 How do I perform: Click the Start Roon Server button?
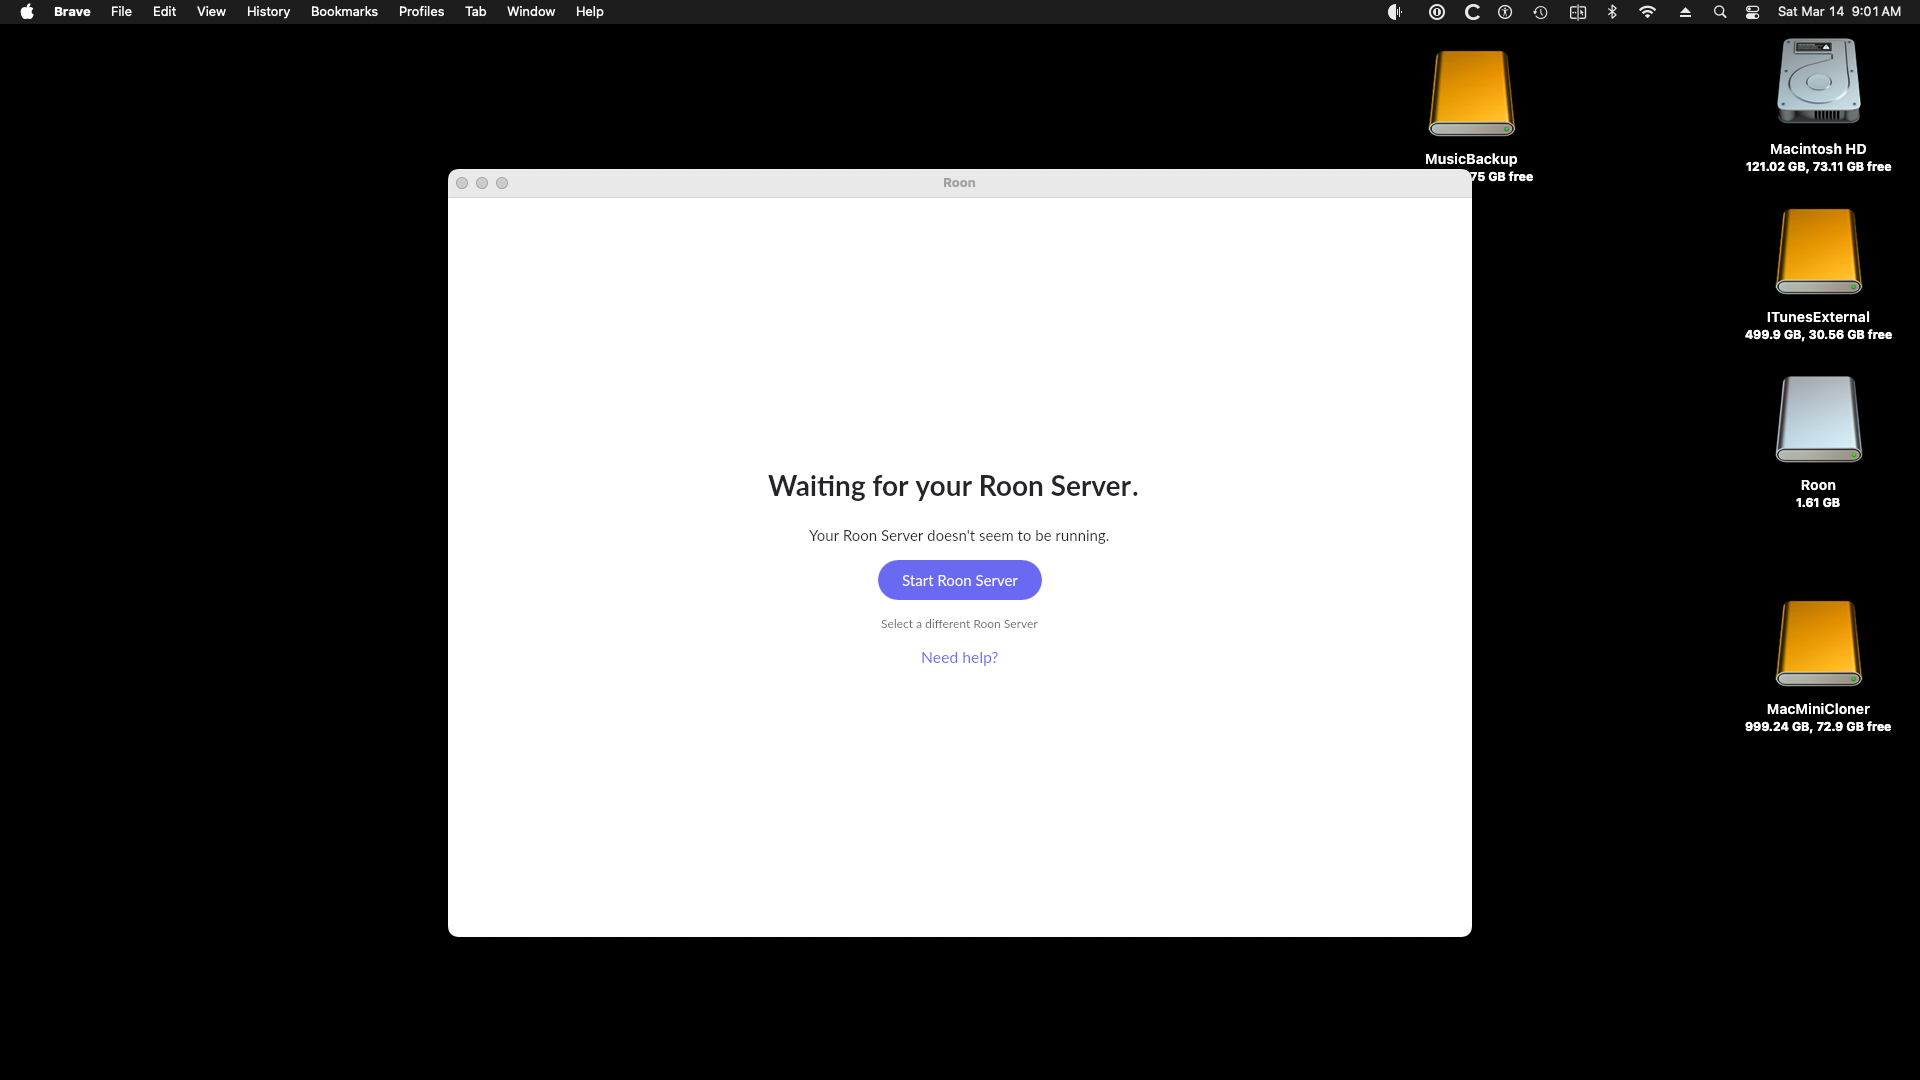(x=959, y=580)
